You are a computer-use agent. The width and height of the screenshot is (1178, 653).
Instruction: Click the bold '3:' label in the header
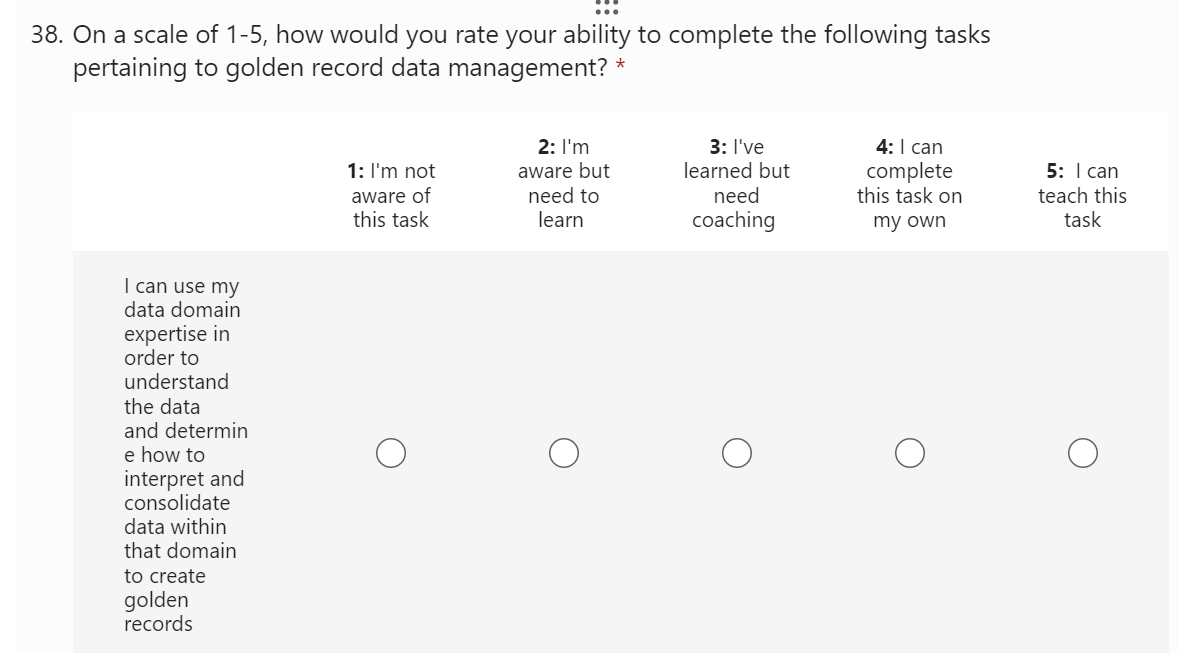coord(718,147)
